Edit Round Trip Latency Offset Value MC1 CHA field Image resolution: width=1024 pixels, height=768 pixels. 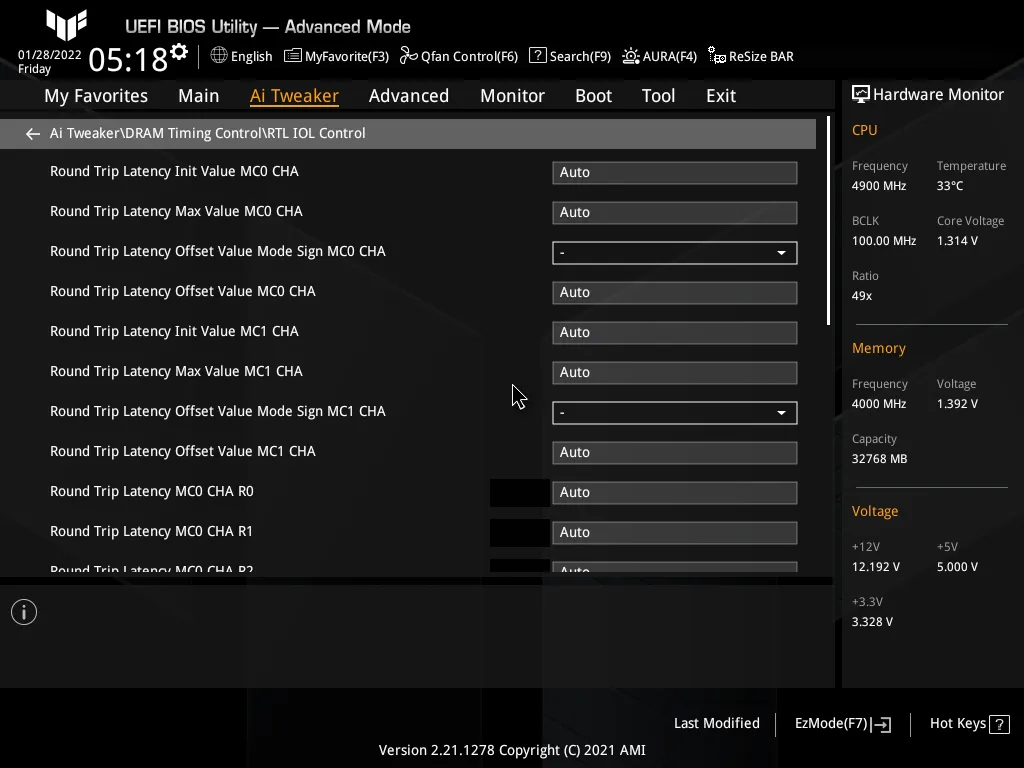click(675, 453)
